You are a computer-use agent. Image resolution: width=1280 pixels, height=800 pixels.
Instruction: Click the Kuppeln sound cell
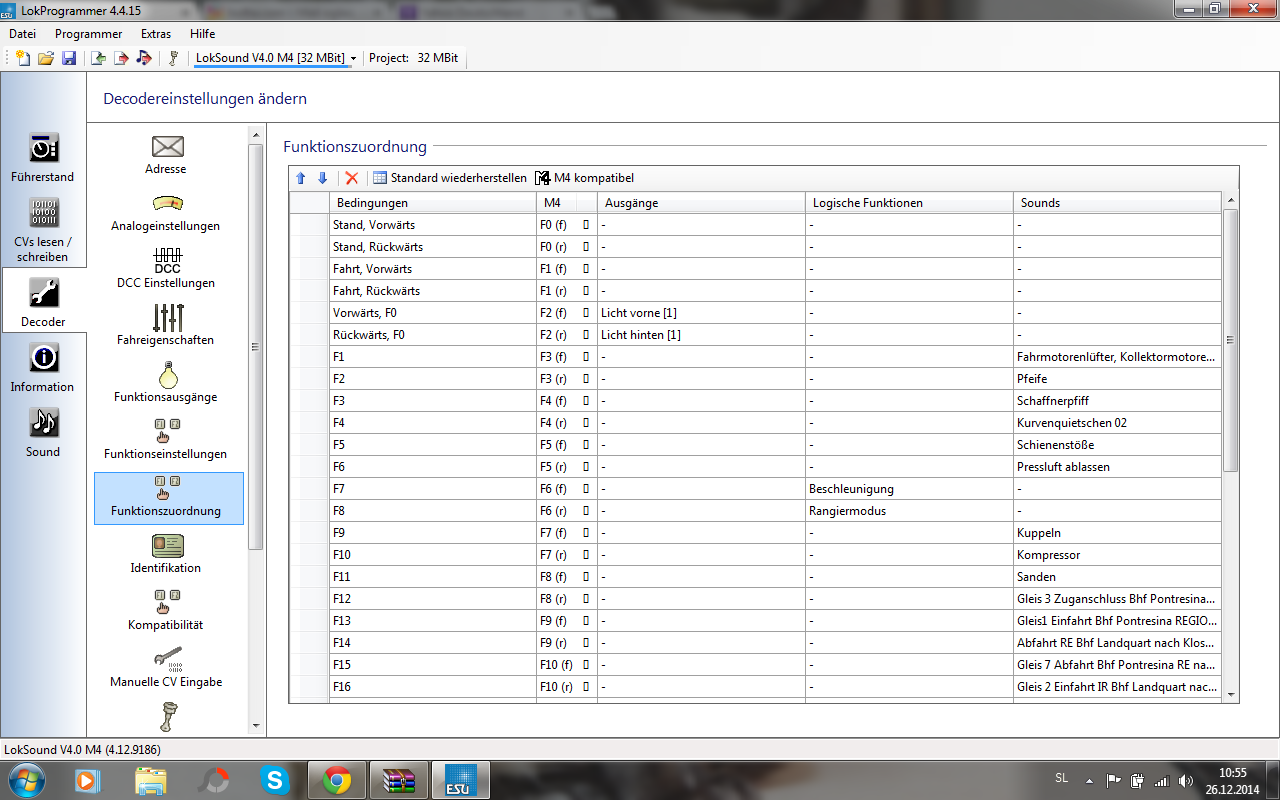pyautogui.click(x=1117, y=533)
